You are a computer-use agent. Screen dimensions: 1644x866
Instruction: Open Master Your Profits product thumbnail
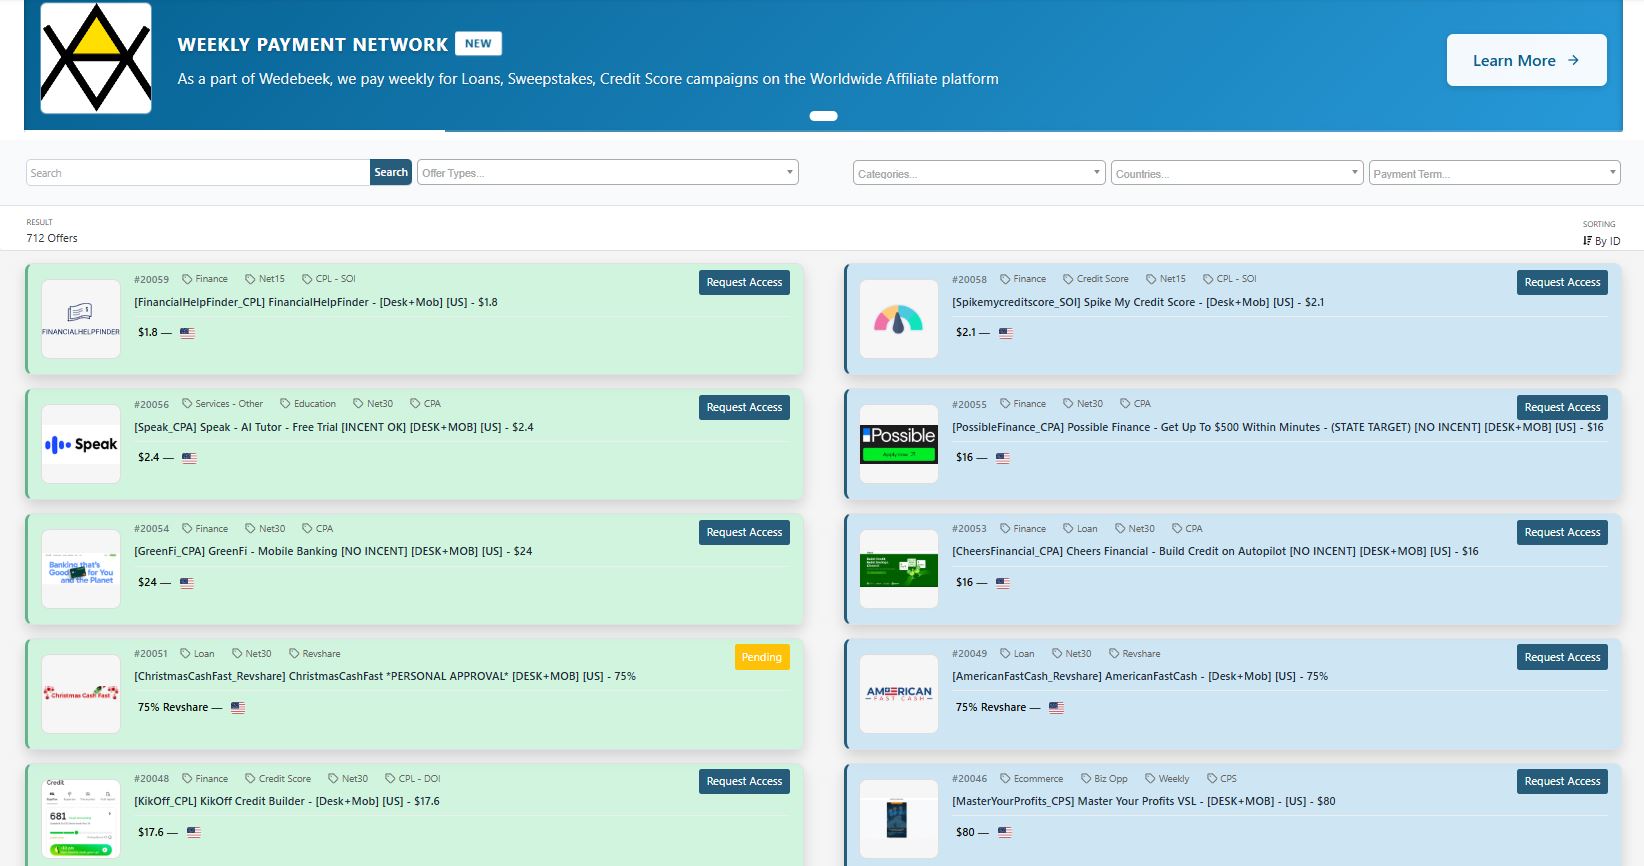point(899,818)
